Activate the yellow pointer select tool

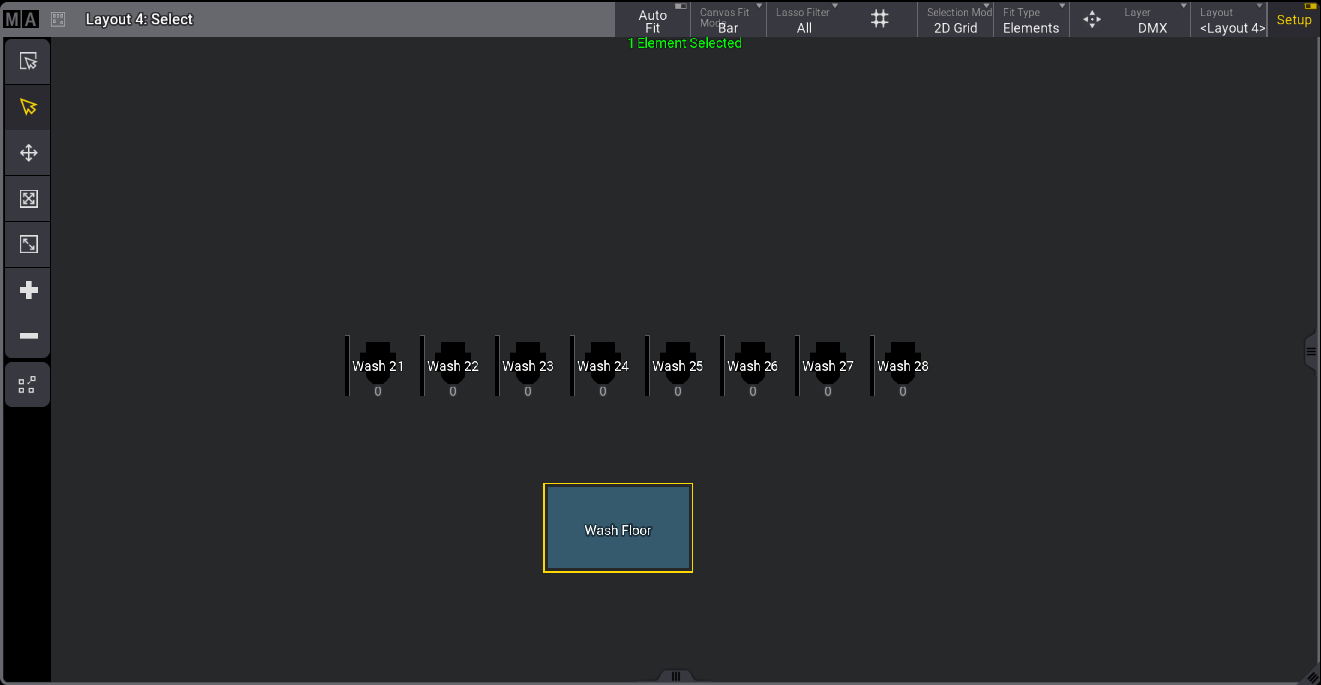coord(28,107)
